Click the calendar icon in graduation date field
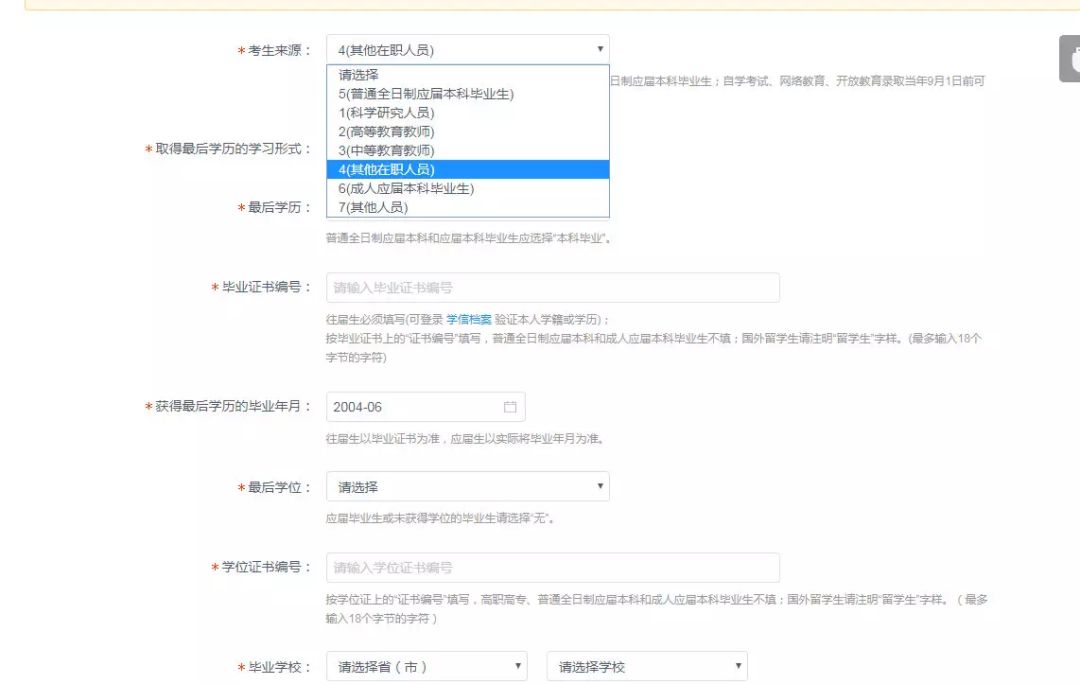 coord(510,407)
